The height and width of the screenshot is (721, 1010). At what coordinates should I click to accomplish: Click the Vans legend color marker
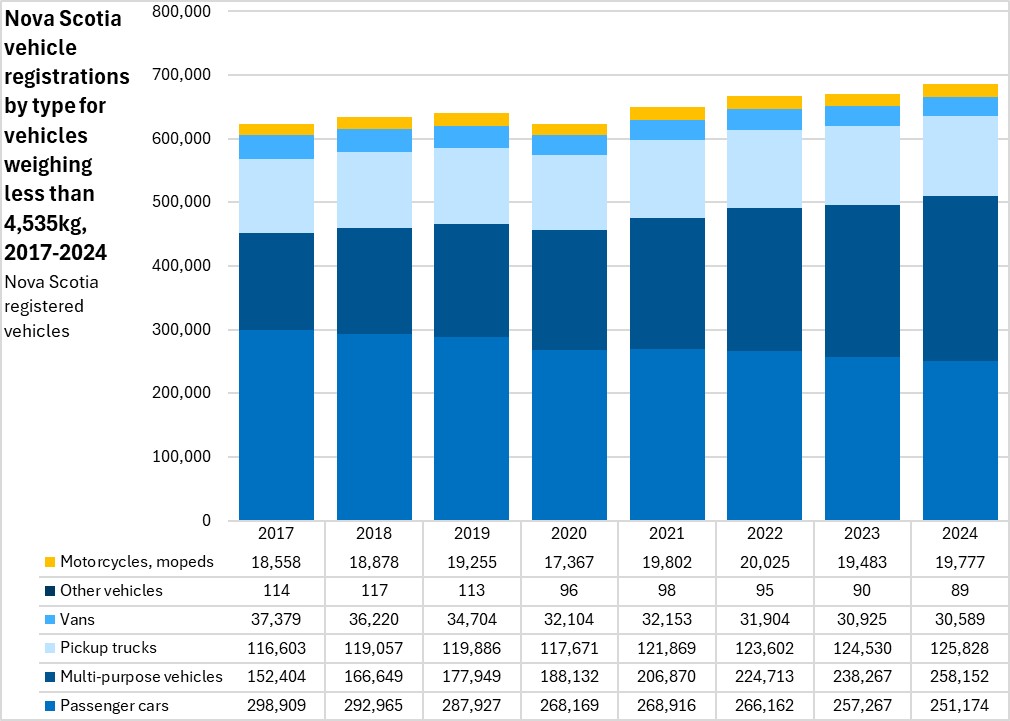[x=48, y=620]
